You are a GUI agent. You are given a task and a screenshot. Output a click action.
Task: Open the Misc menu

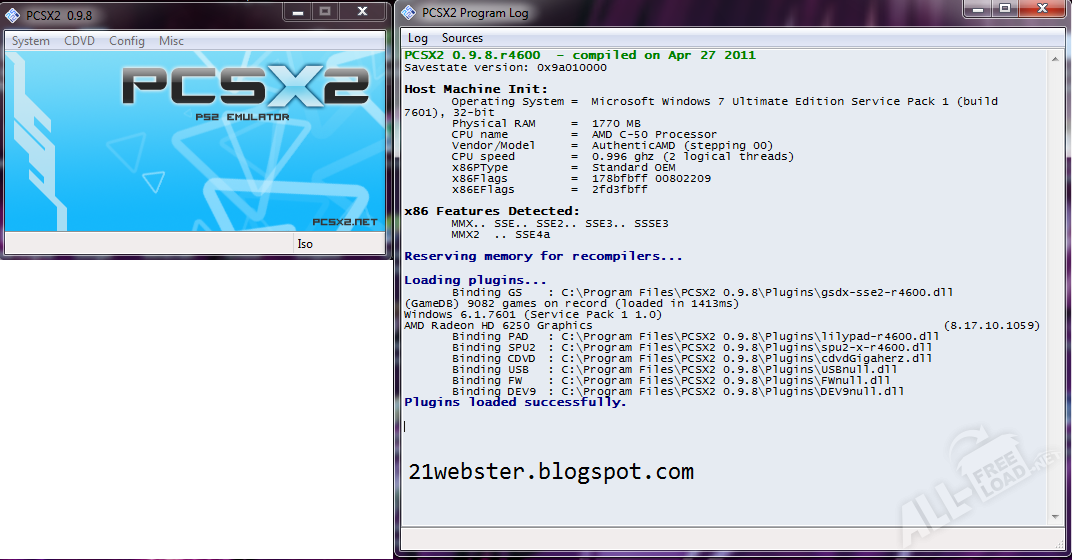click(171, 41)
